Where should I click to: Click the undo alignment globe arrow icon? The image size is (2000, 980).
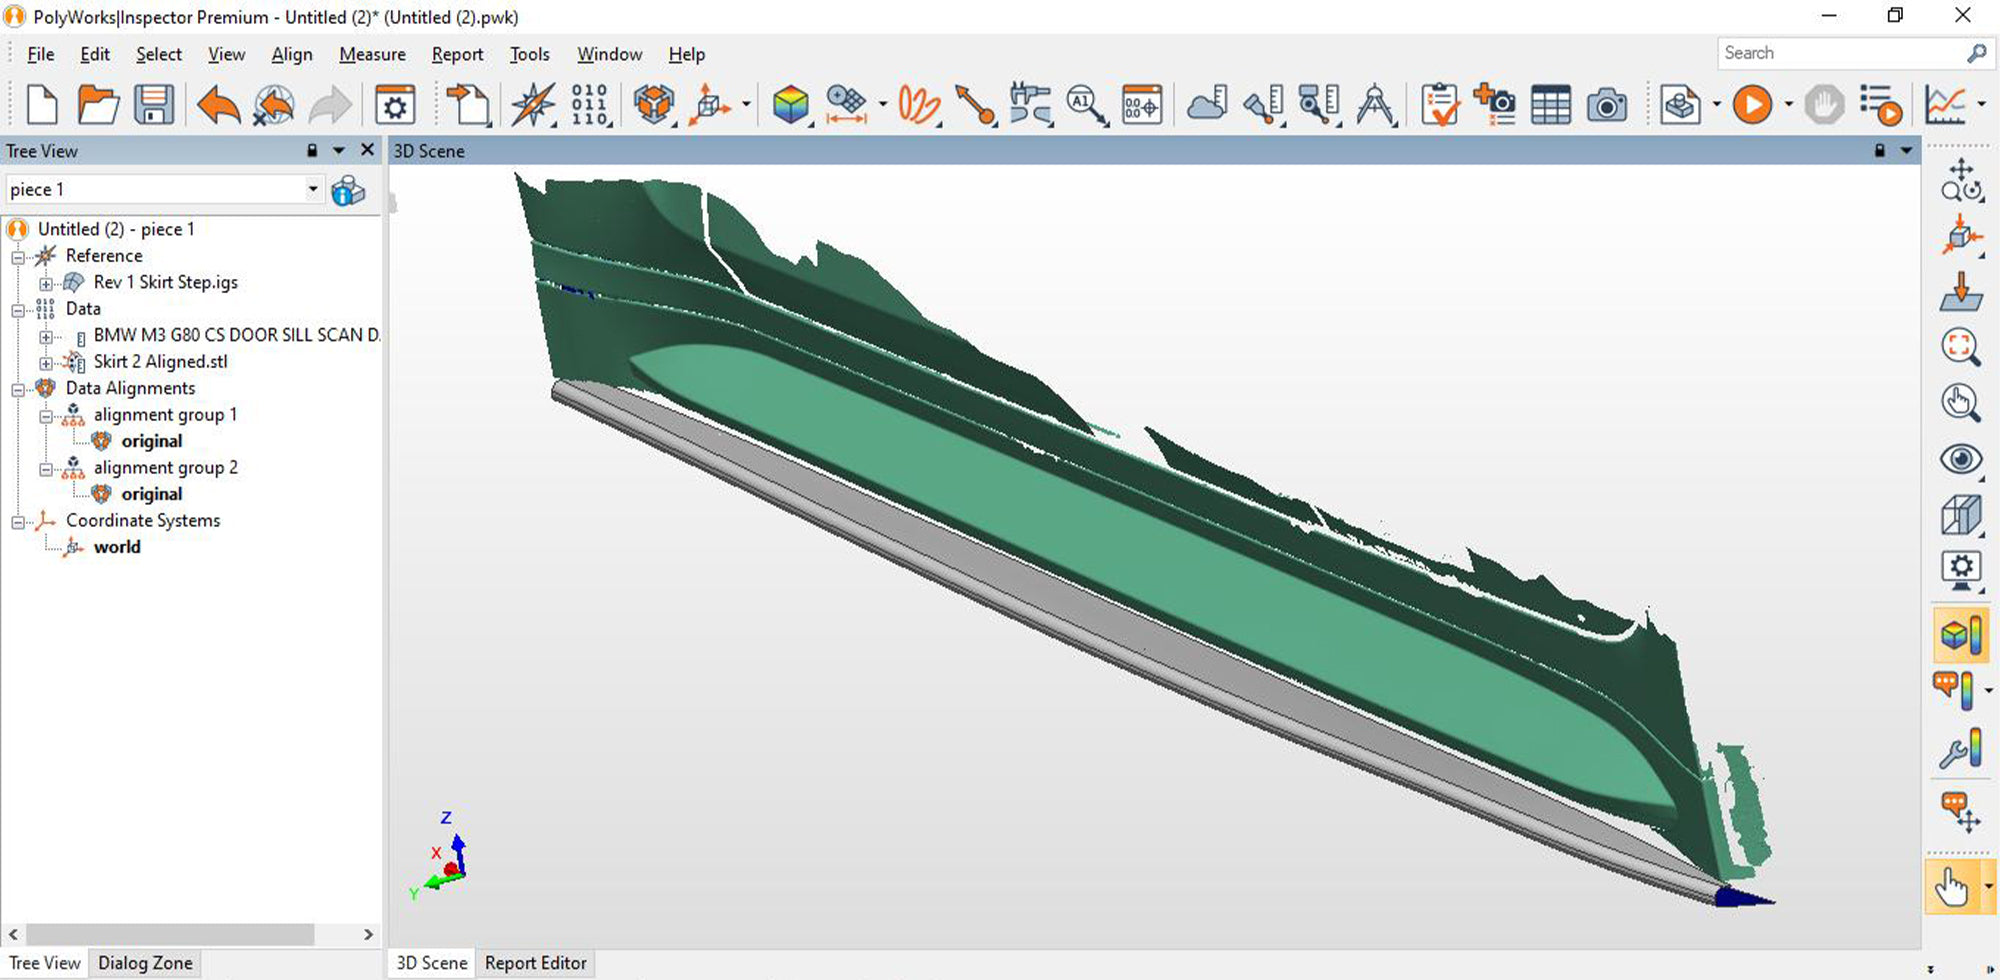pyautogui.click(x=273, y=105)
